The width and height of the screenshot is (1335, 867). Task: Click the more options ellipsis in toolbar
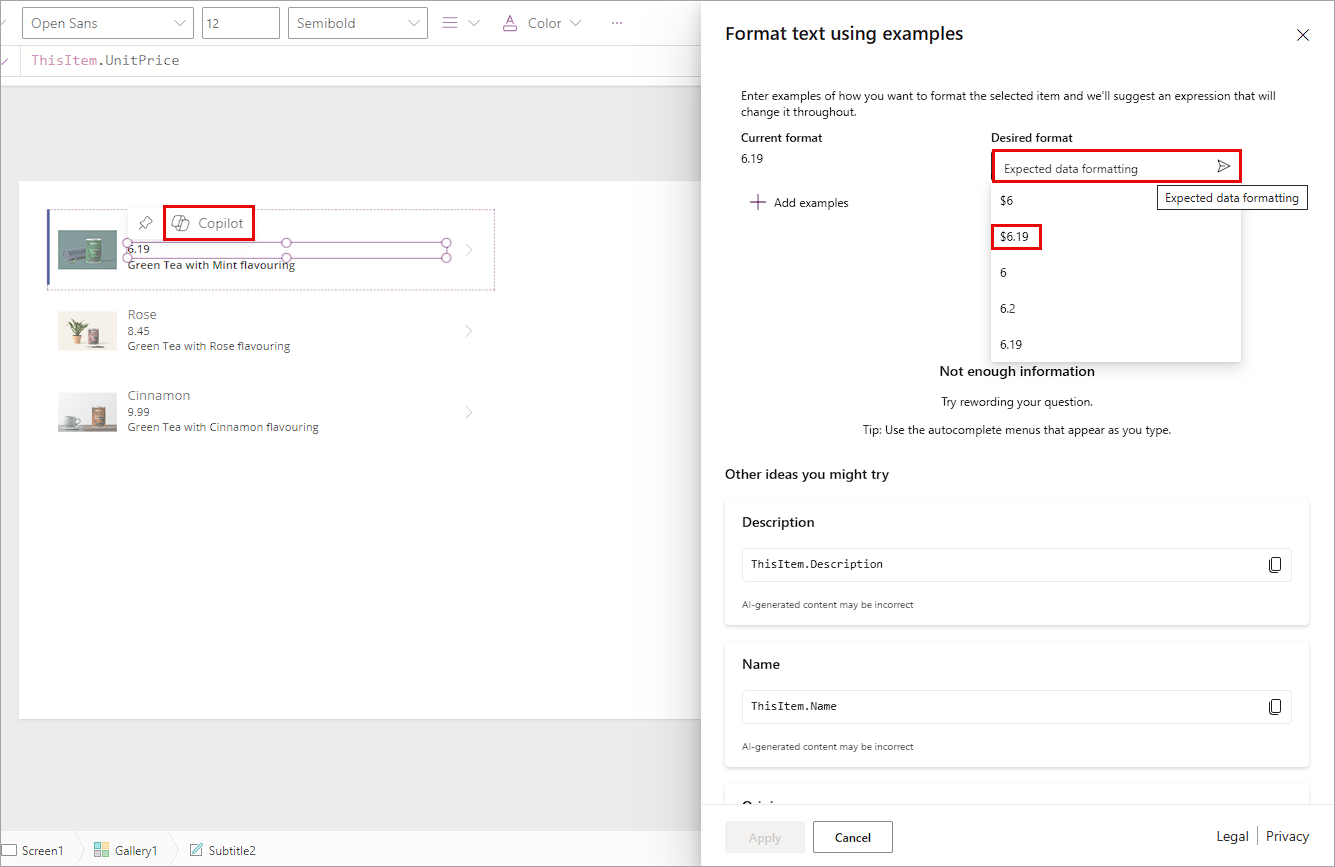[x=617, y=23]
